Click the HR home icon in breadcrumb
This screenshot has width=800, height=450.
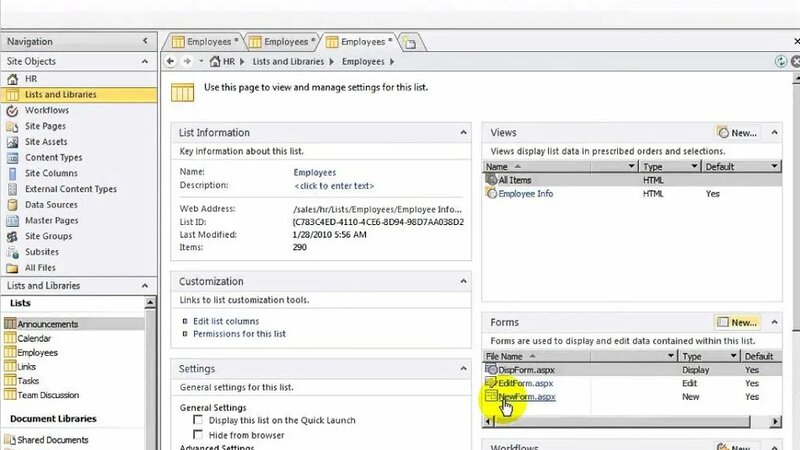[215, 61]
